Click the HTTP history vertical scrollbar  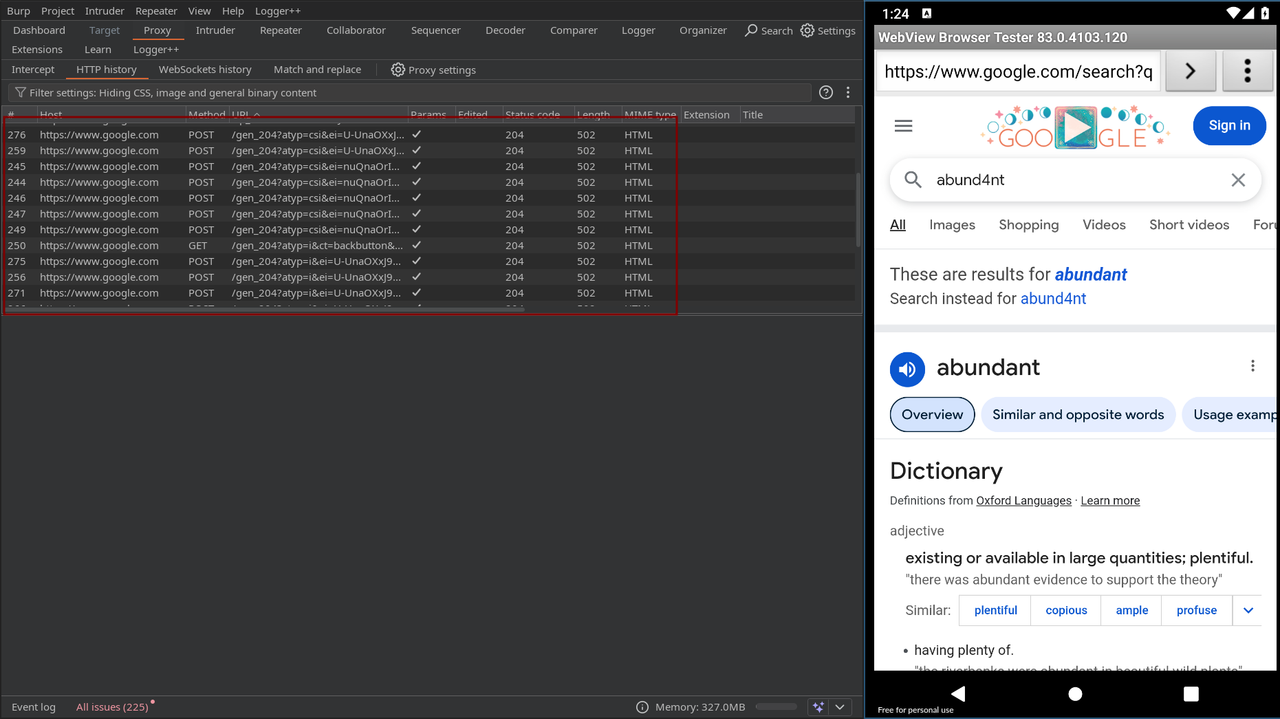point(858,210)
